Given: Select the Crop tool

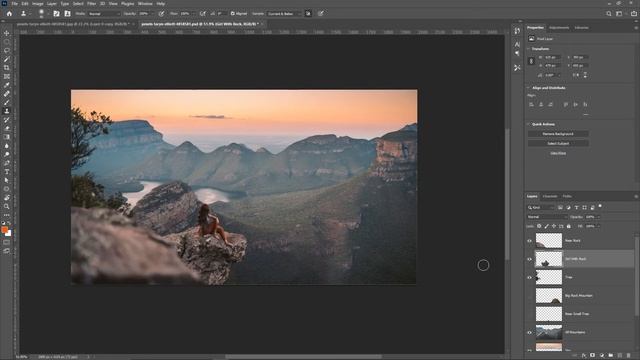Looking at the screenshot, I should [7, 68].
